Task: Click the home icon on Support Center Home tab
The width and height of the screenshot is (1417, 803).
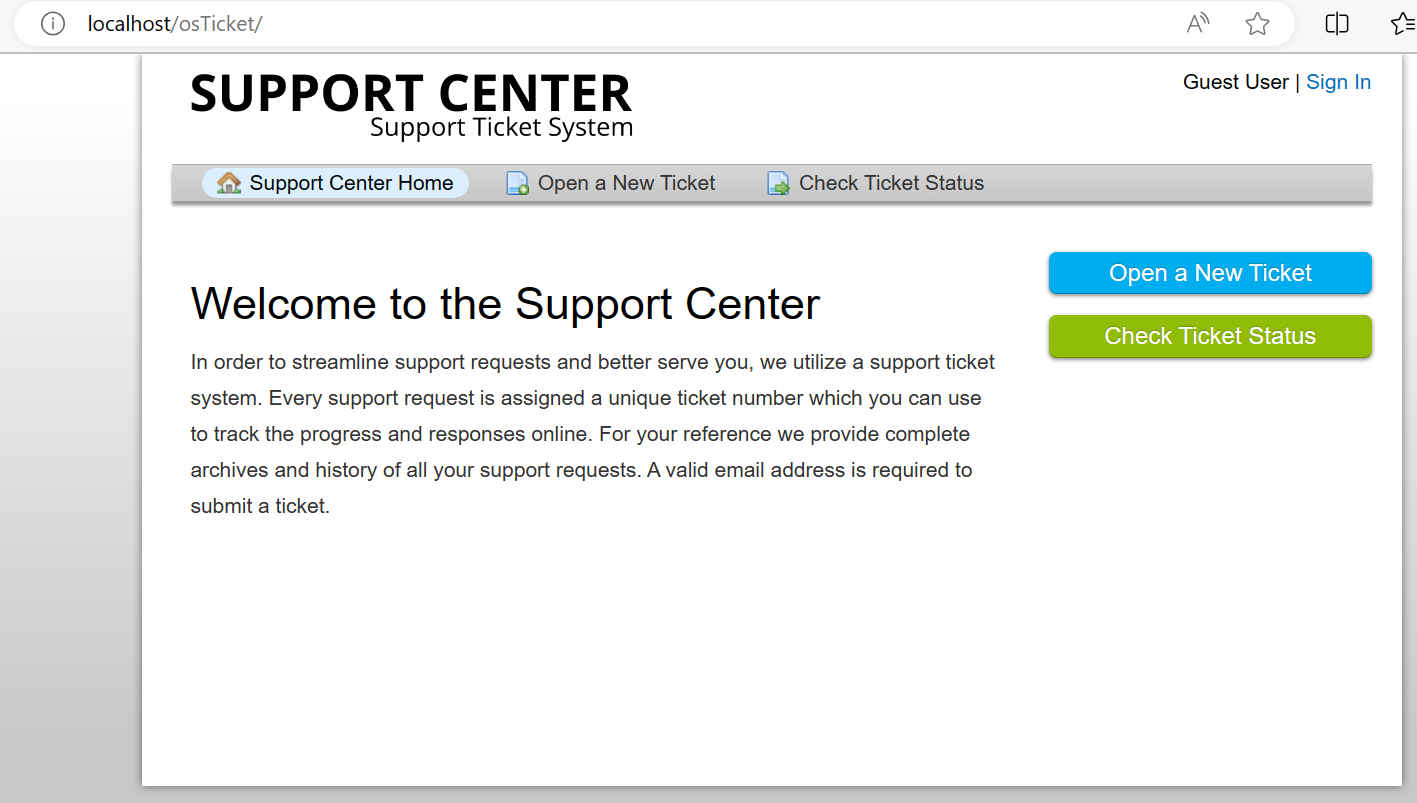Action: [x=228, y=183]
